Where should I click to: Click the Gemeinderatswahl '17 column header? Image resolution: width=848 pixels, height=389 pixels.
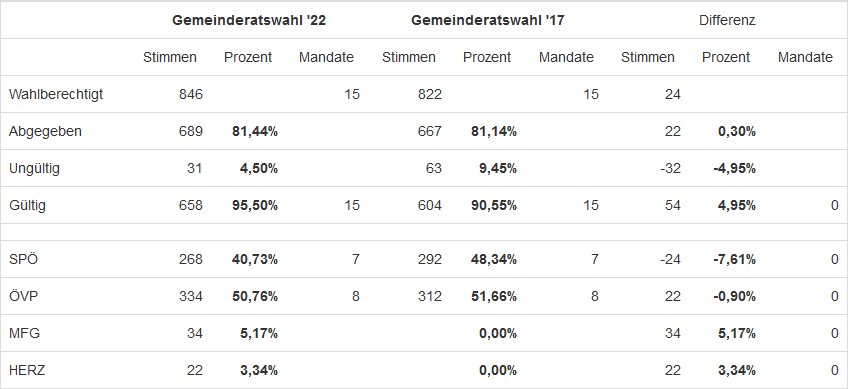coord(488,21)
